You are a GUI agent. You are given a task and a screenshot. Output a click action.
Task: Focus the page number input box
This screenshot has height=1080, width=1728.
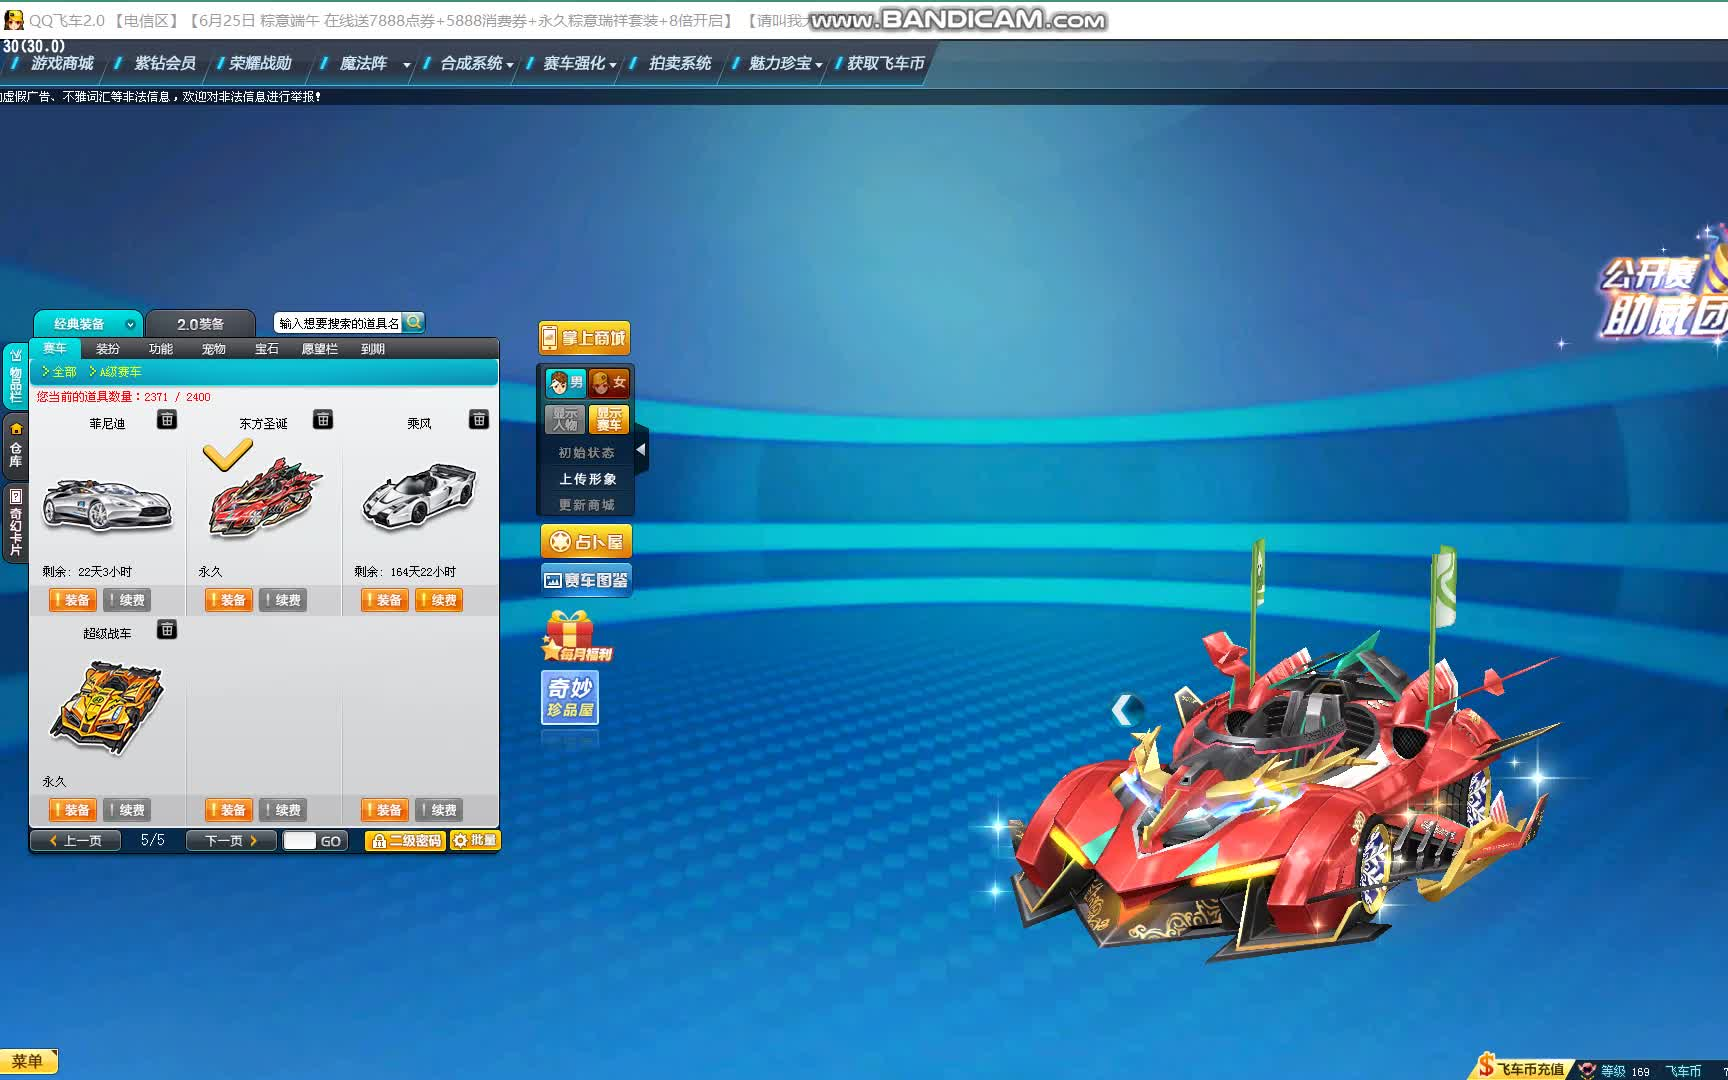point(299,841)
